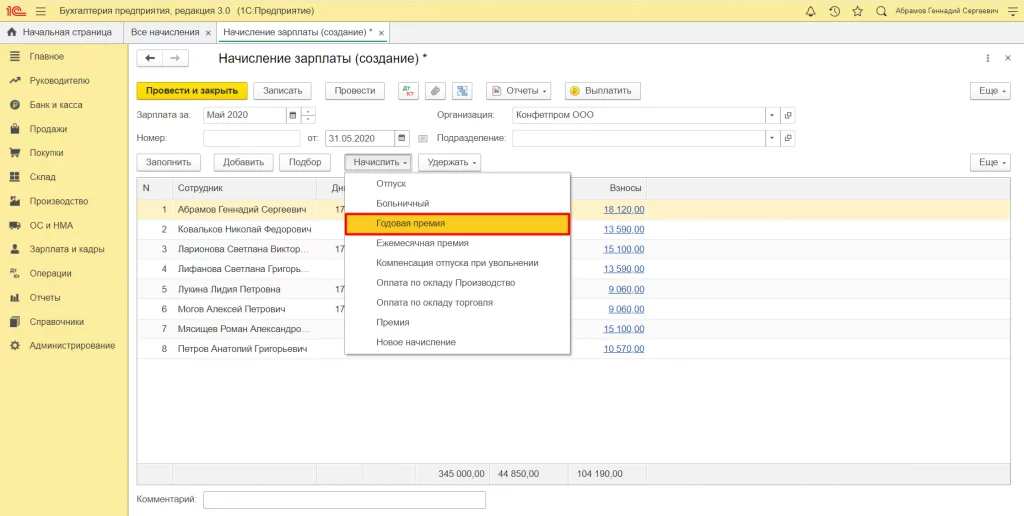This screenshot has height=516, width=1024.
Task: Click the paperclip attachments icon
Action: pos(435,91)
